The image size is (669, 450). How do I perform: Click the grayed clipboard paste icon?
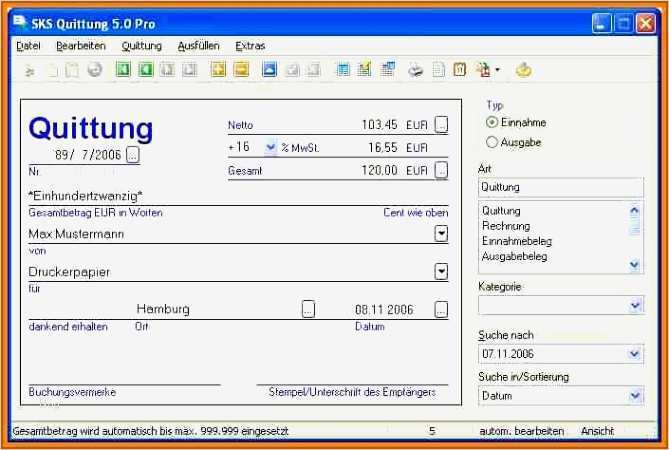(x=72, y=70)
